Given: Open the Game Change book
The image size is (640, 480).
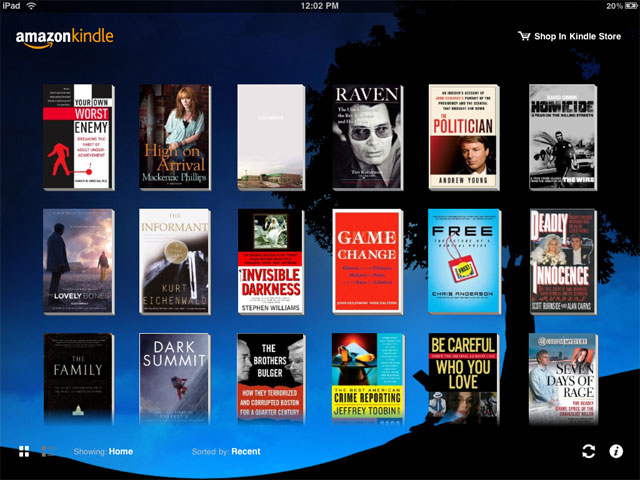Looking at the screenshot, I should coord(368,262).
